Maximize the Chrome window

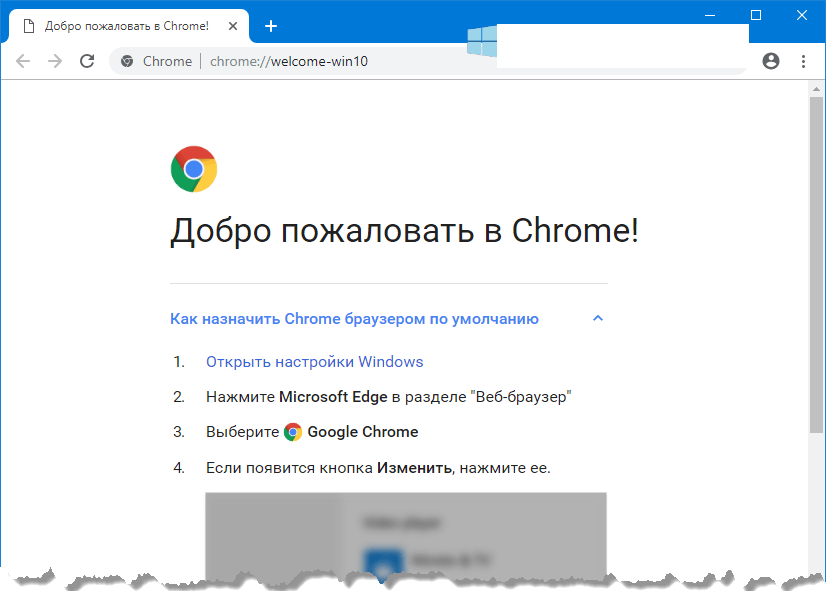[x=756, y=14]
